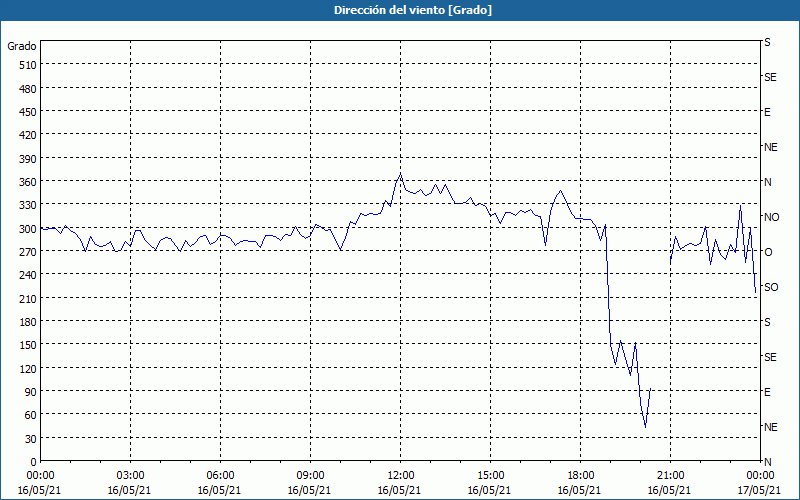Select the 'NE' compass label level with 390

(770, 147)
